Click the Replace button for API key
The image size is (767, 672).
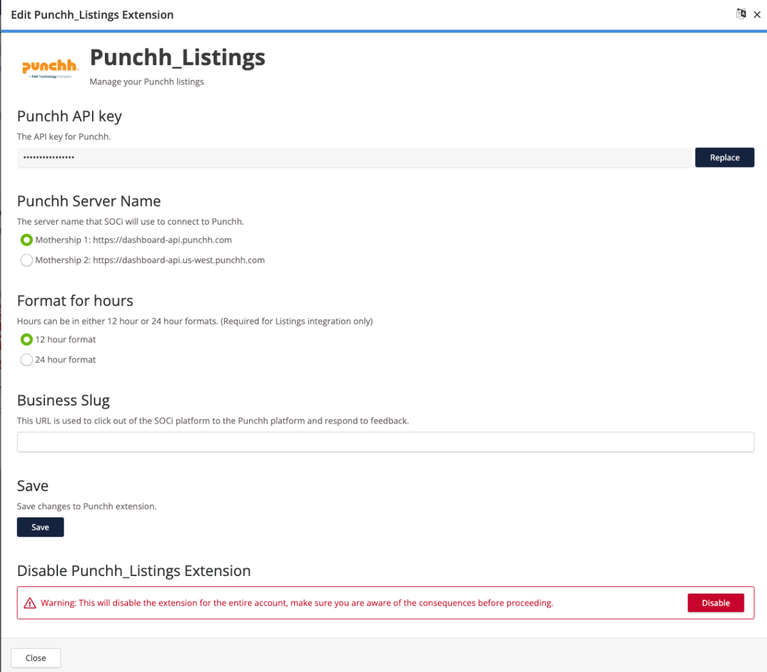pyautogui.click(x=724, y=157)
